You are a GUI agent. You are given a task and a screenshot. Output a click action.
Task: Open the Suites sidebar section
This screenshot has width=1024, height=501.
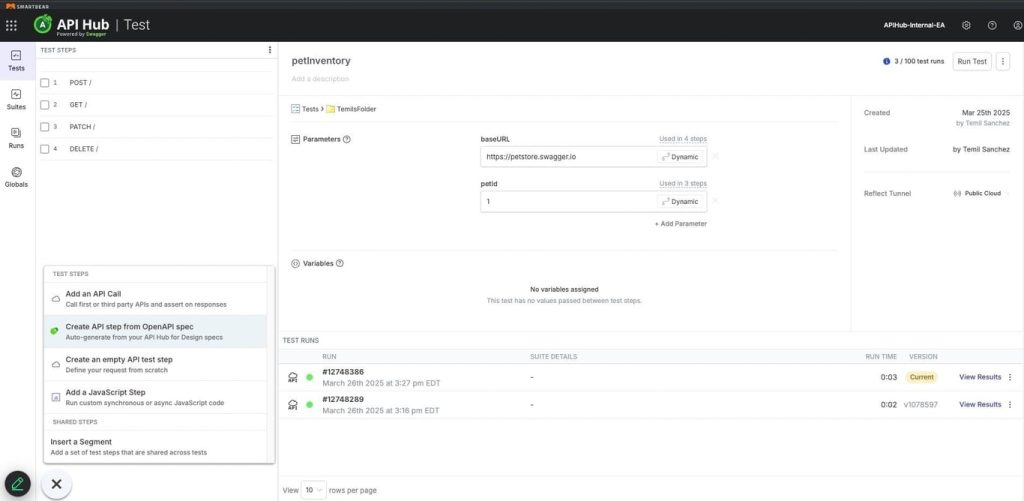[16, 99]
